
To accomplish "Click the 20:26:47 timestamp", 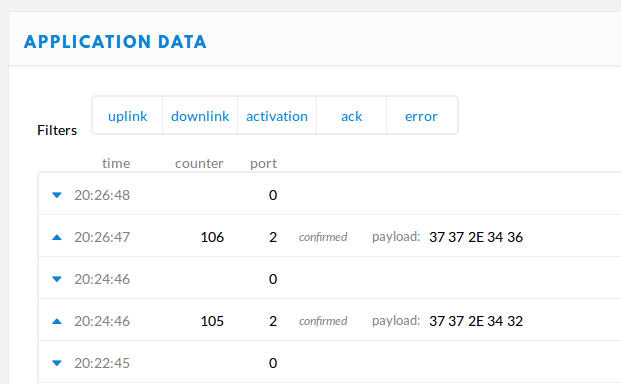I will [102, 237].
